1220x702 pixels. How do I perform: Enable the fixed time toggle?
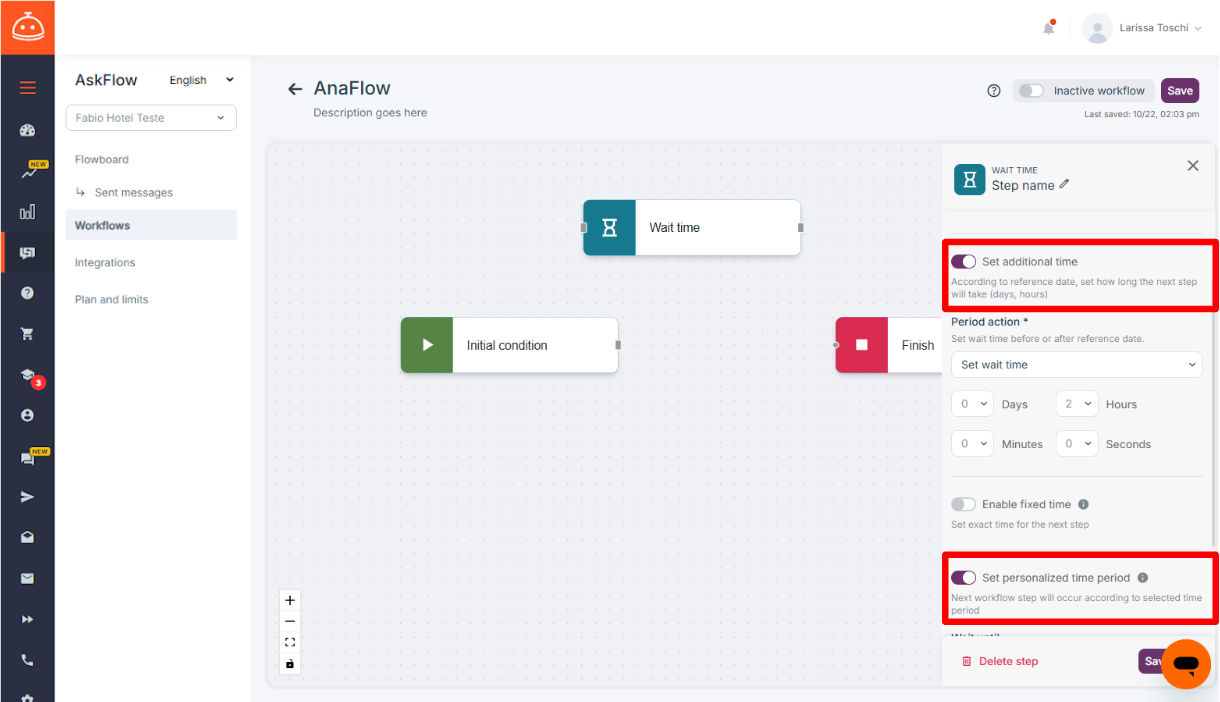(x=963, y=504)
